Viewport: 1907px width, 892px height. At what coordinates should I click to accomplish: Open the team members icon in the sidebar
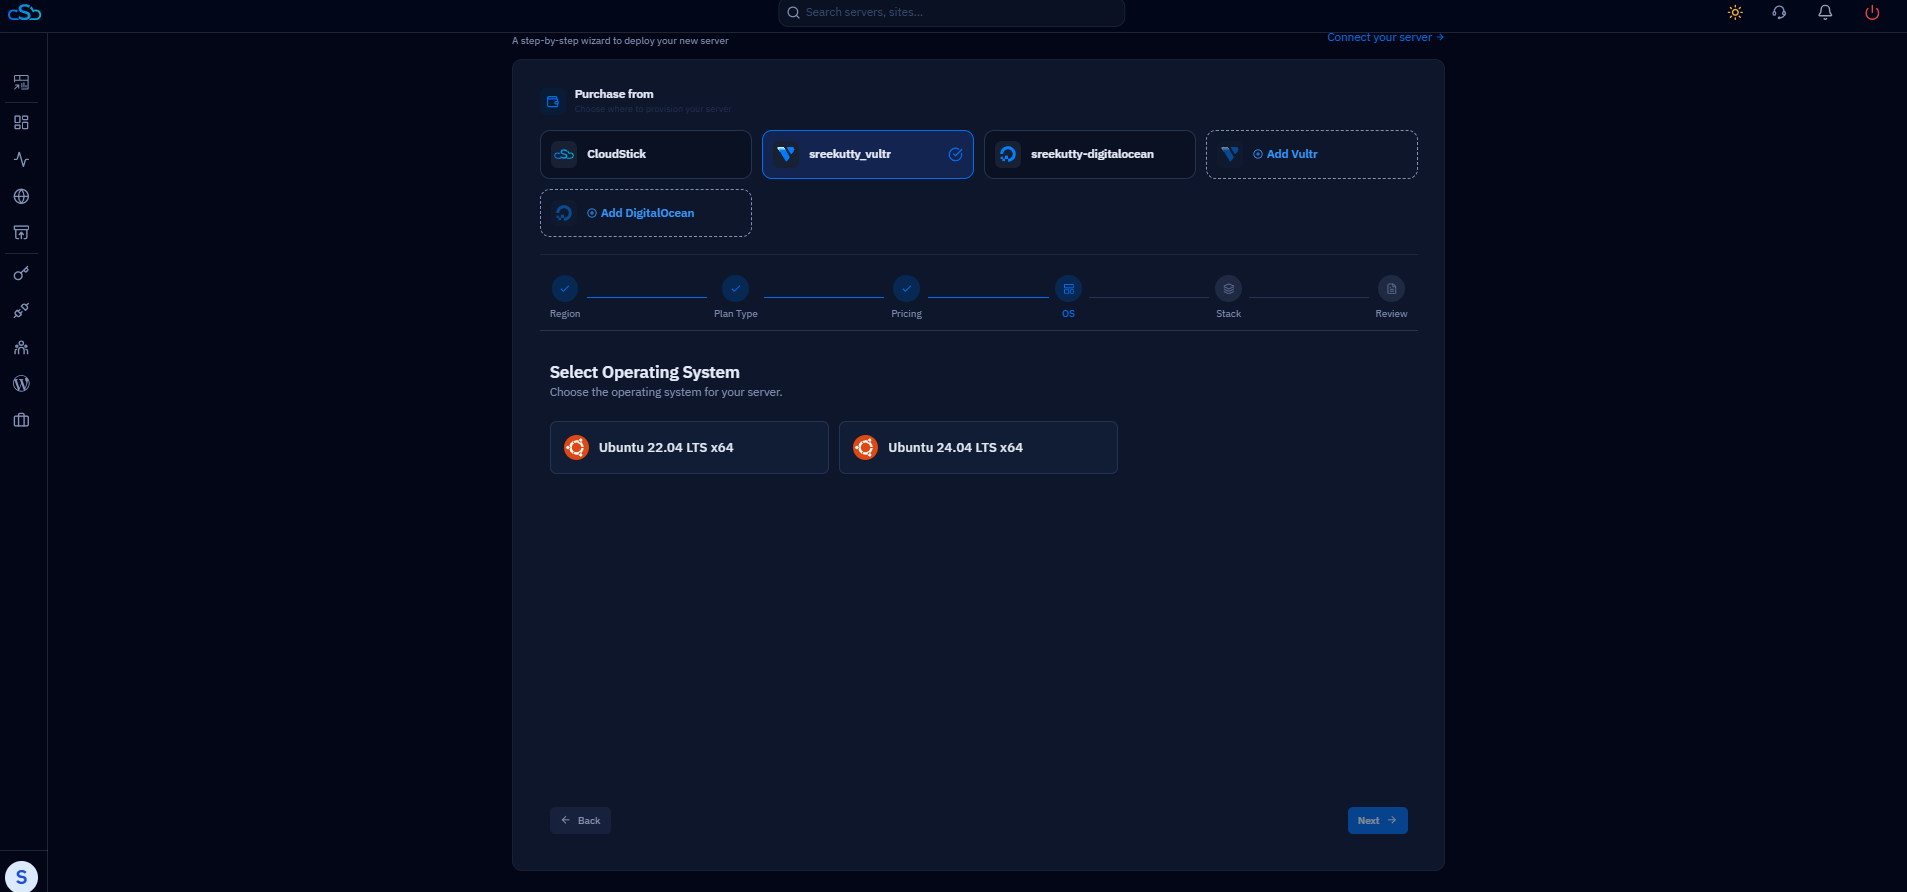(x=21, y=348)
